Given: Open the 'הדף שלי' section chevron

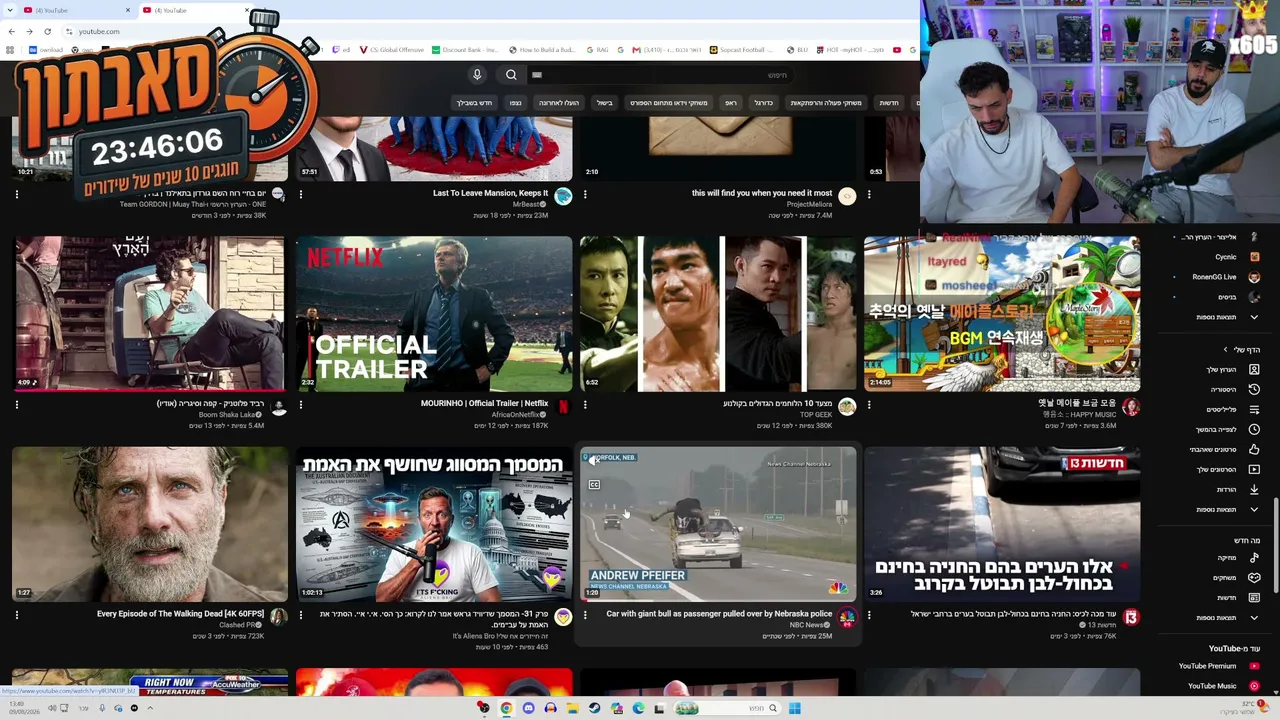Looking at the screenshot, I should point(1226,350).
